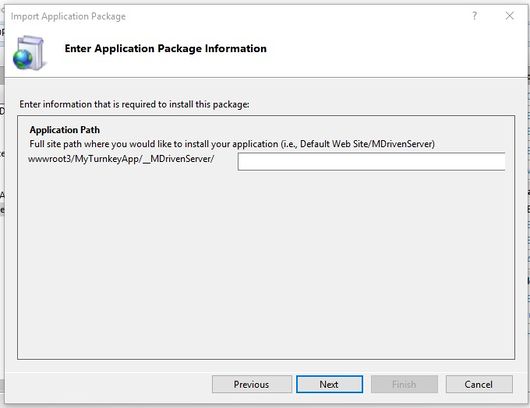This screenshot has height=408, width=530.
Task: Close the Import Application Package dialog
Action: tap(509, 16)
